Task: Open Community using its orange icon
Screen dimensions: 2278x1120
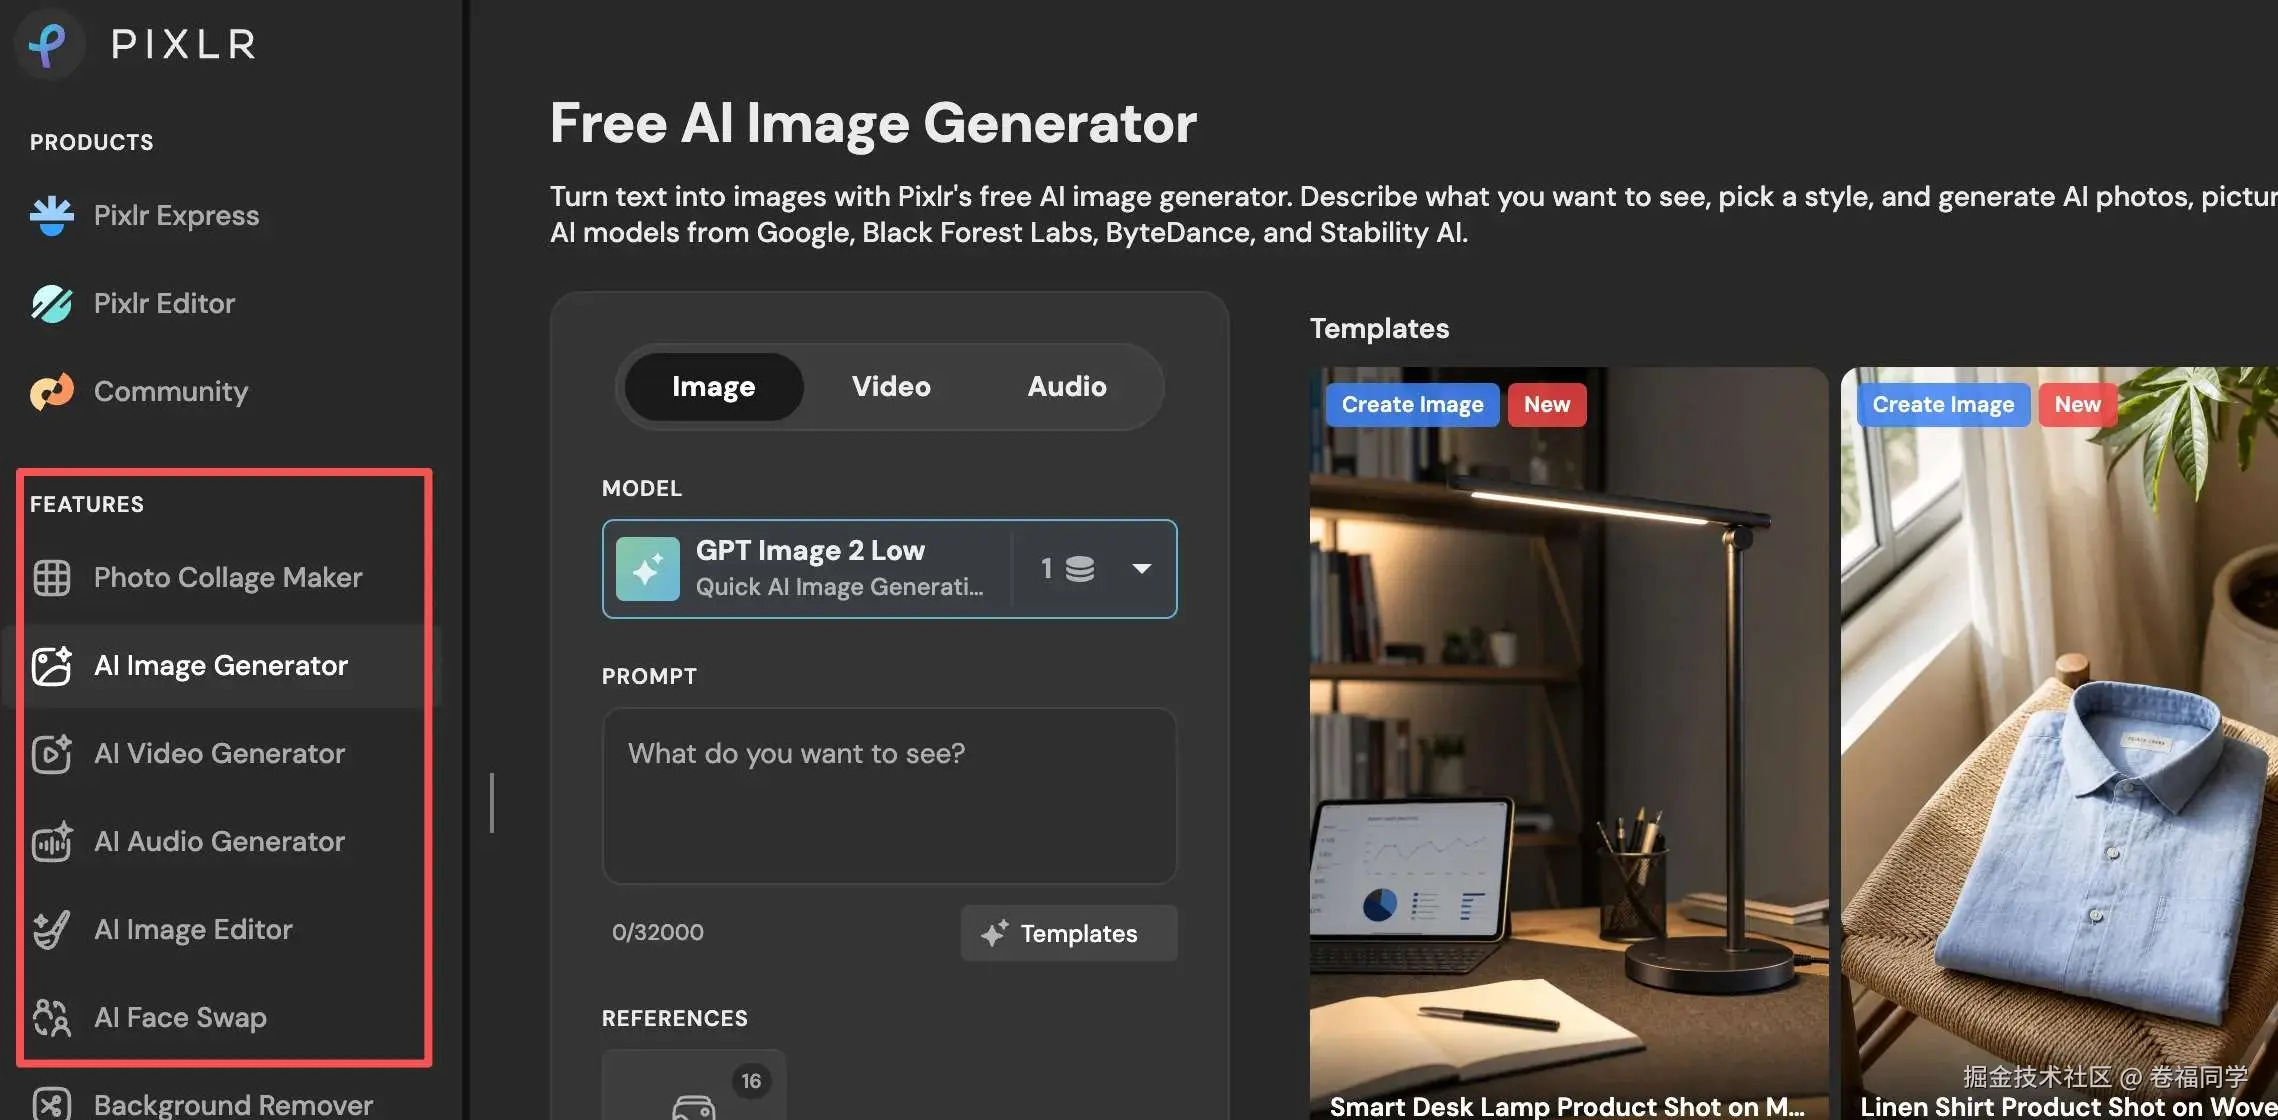Action: pyautogui.click(x=52, y=391)
